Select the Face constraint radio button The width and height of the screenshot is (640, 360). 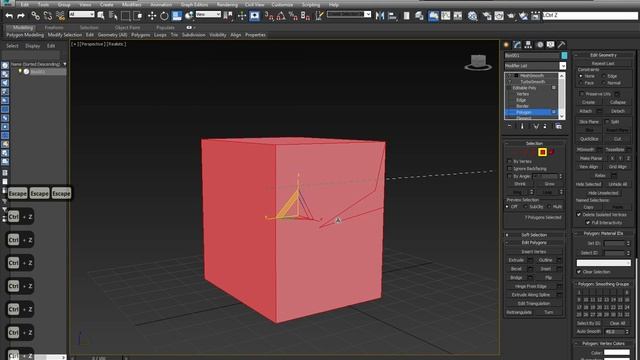point(581,83)
